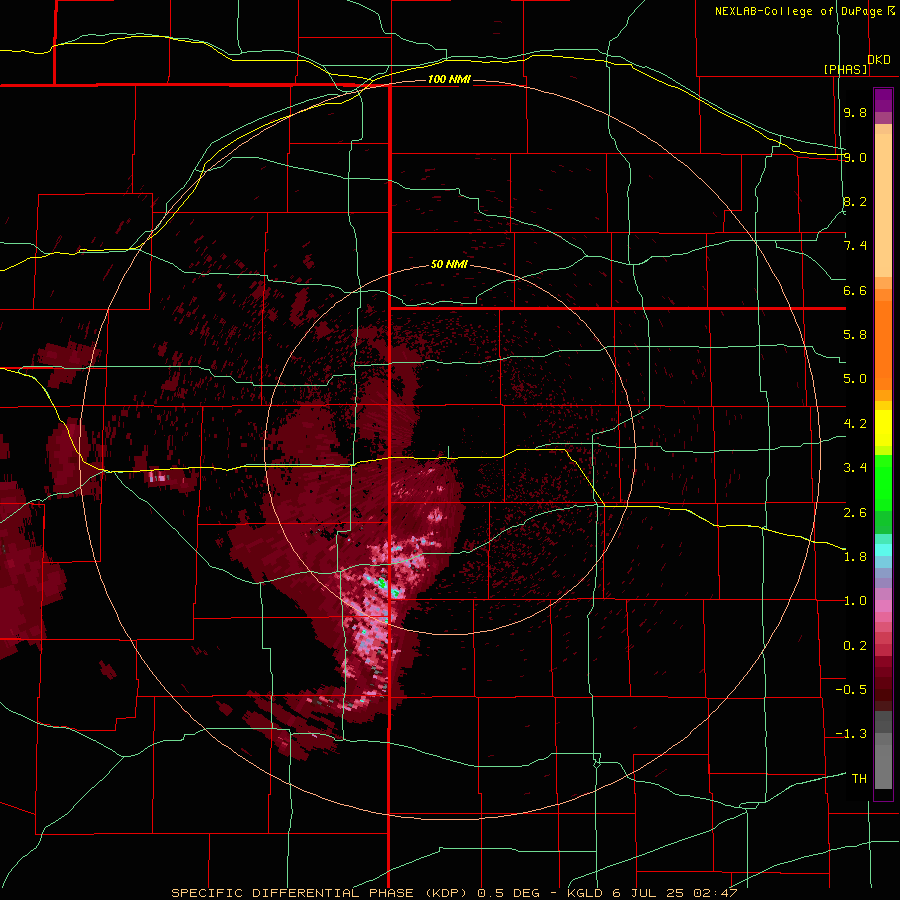Click the 5.0 legend value
The width and height of the screenshot is (900, 900).
855,379
